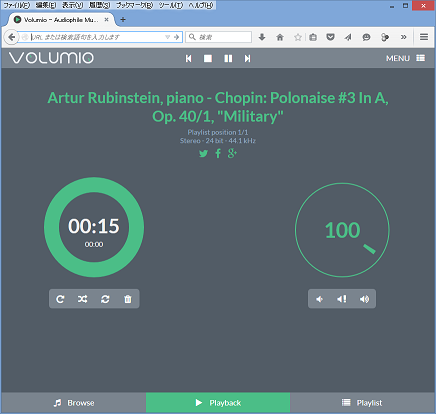
Task: Click the green playback progress ring
Action: click(94, 185)
